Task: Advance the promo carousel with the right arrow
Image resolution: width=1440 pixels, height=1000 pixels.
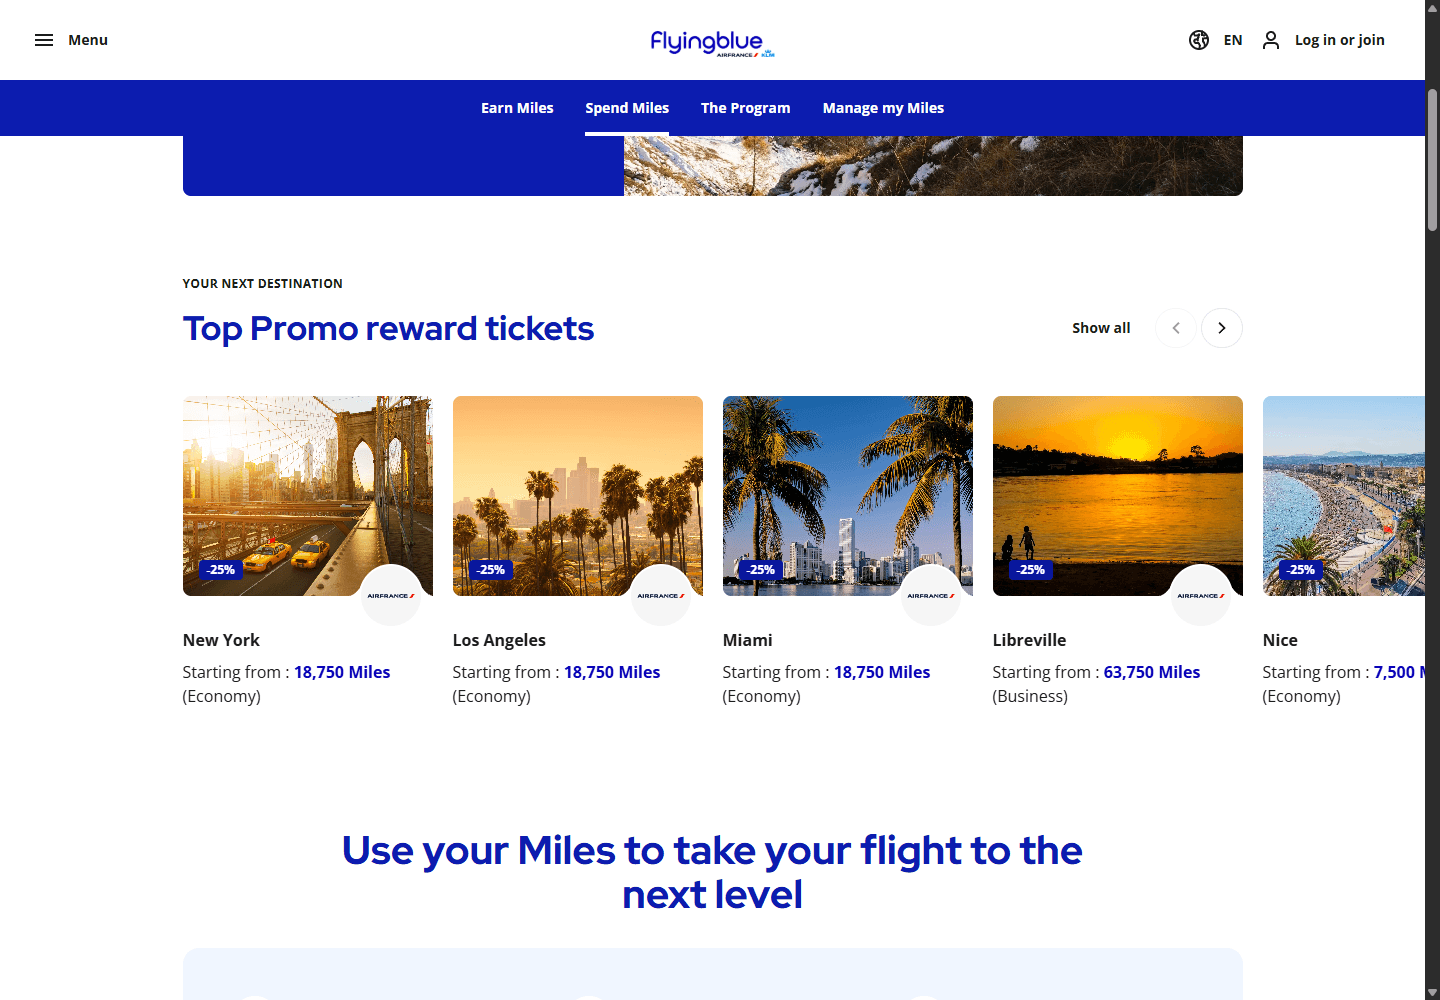Action: click(x=1221, y=328)
